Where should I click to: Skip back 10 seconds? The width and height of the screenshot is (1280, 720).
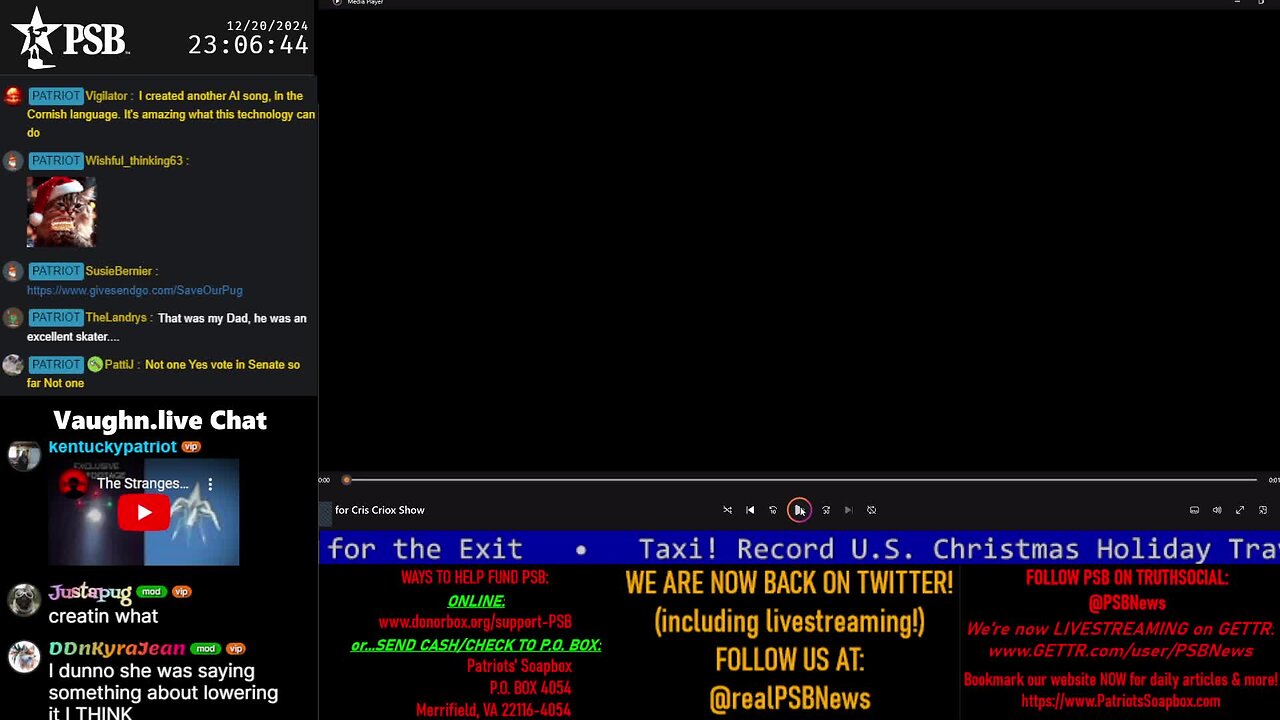(x=773, y=510)
